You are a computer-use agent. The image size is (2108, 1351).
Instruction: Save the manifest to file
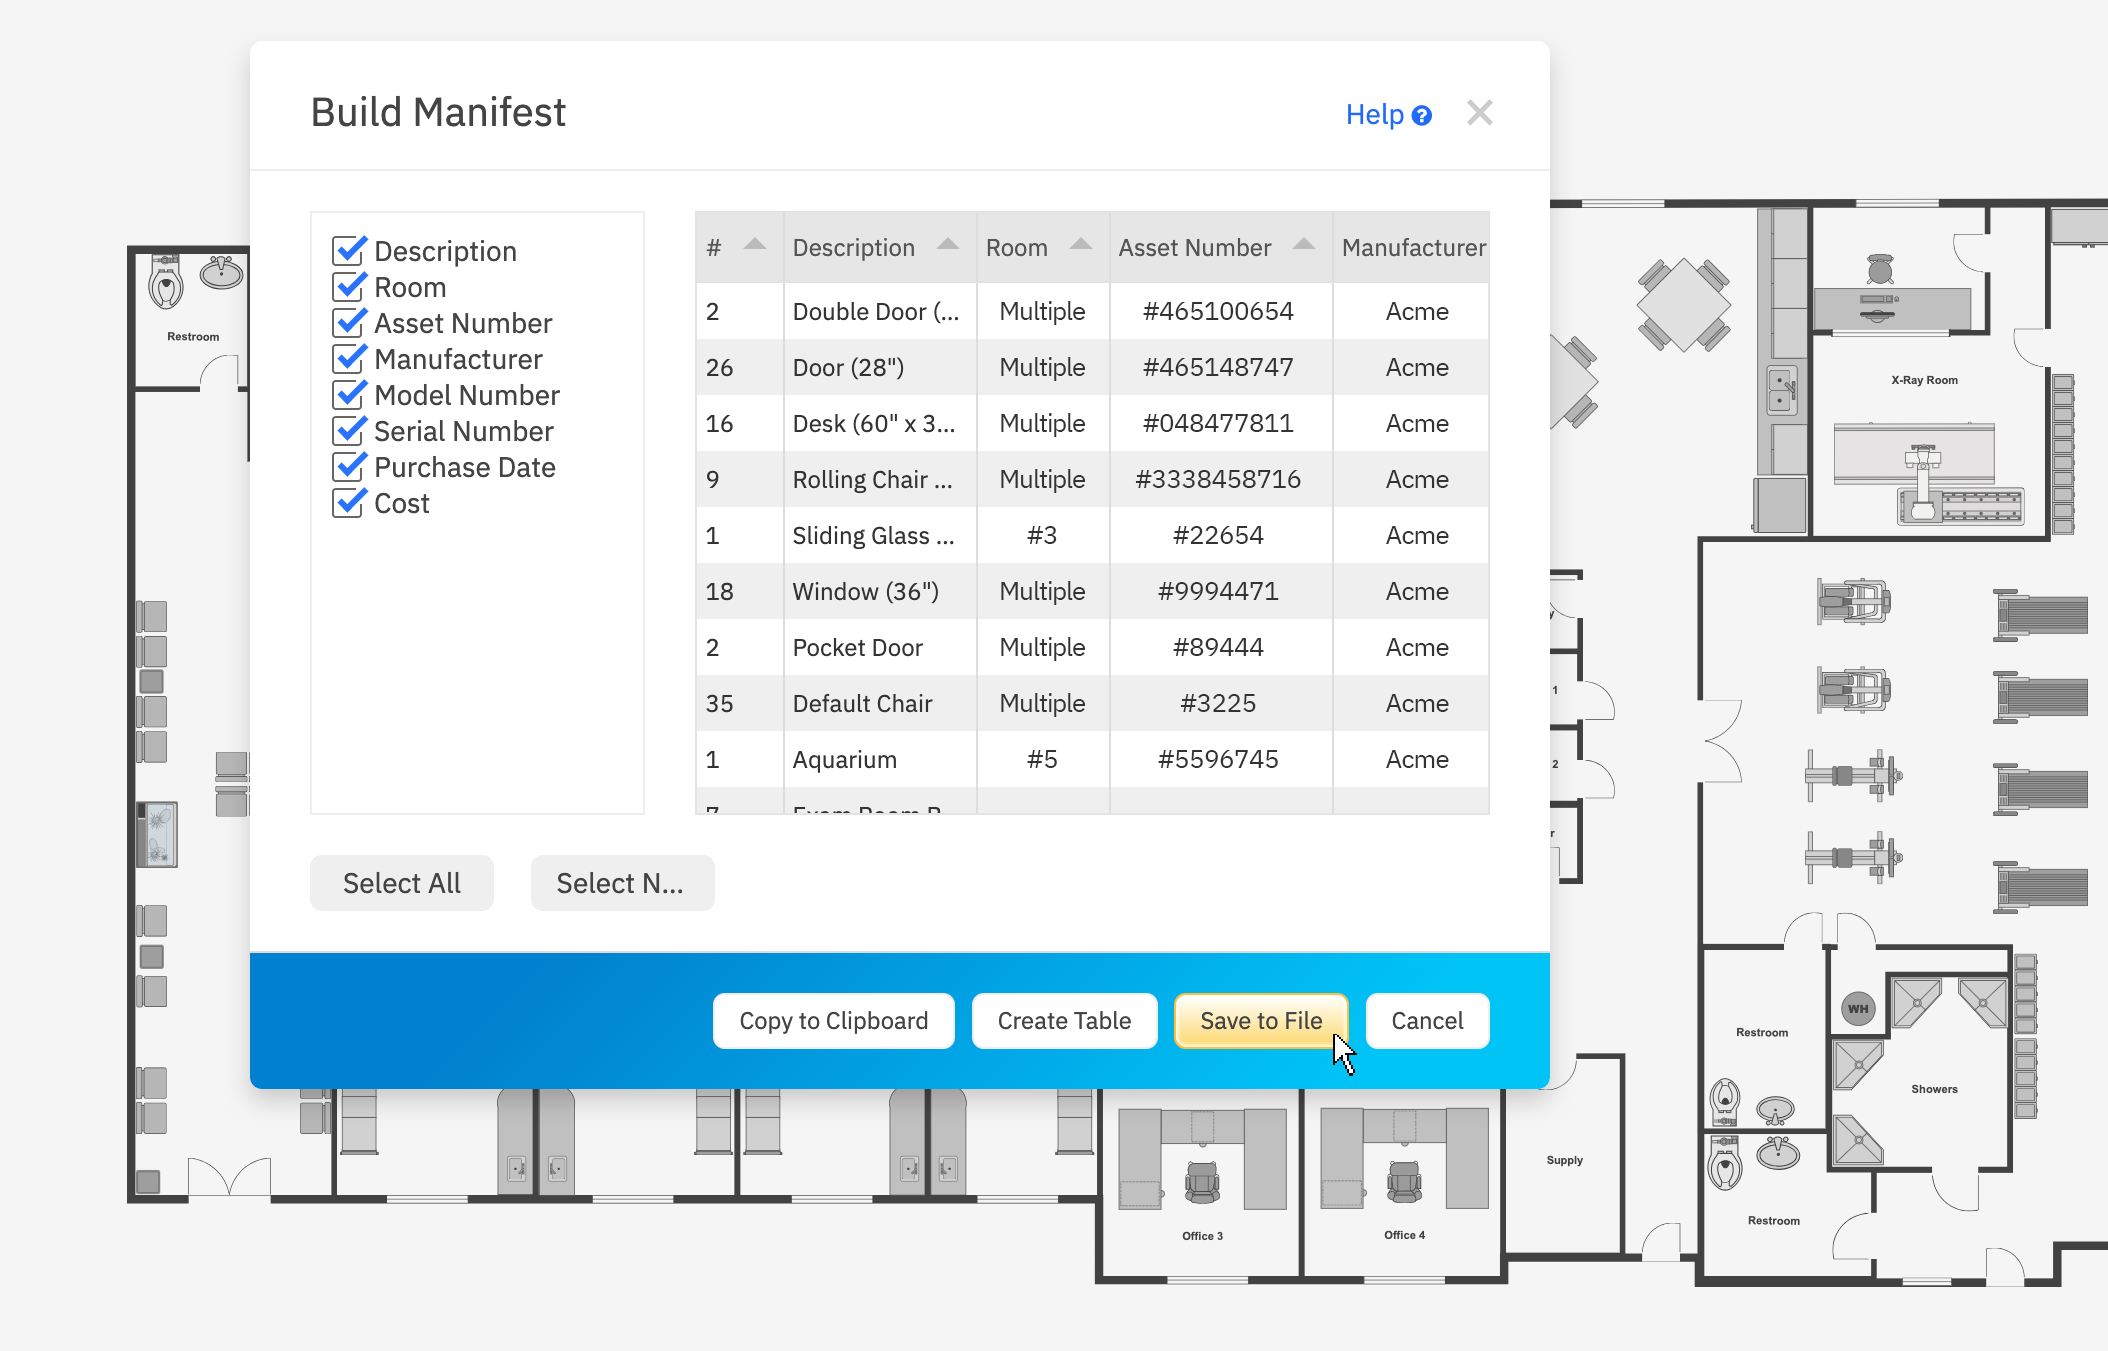pyautogui.click(x=1260, y=1021)
